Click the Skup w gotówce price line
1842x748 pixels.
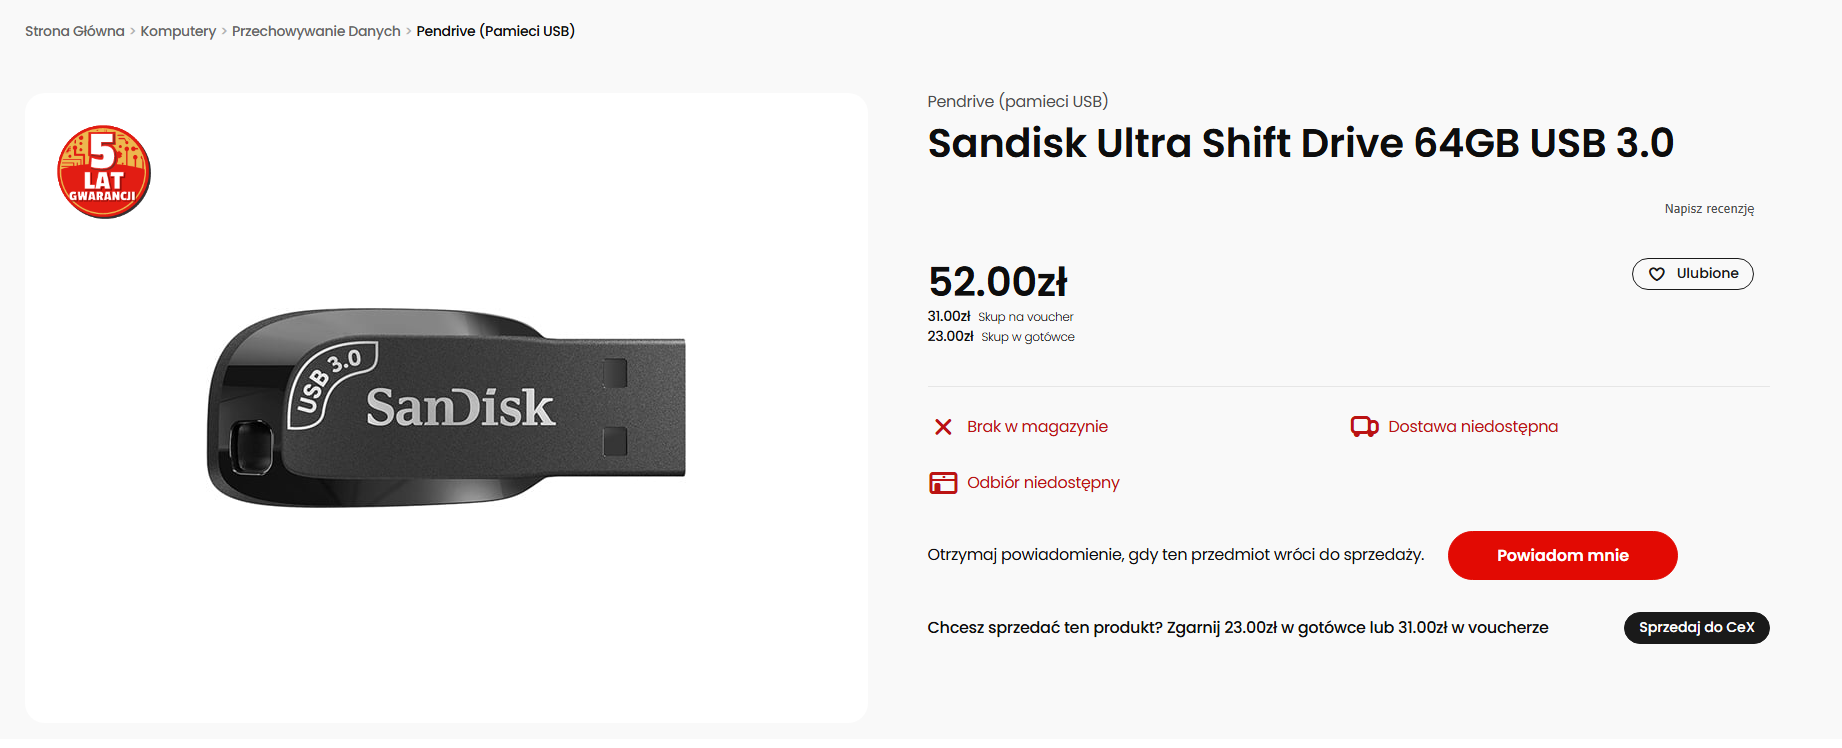[1001, 337]
